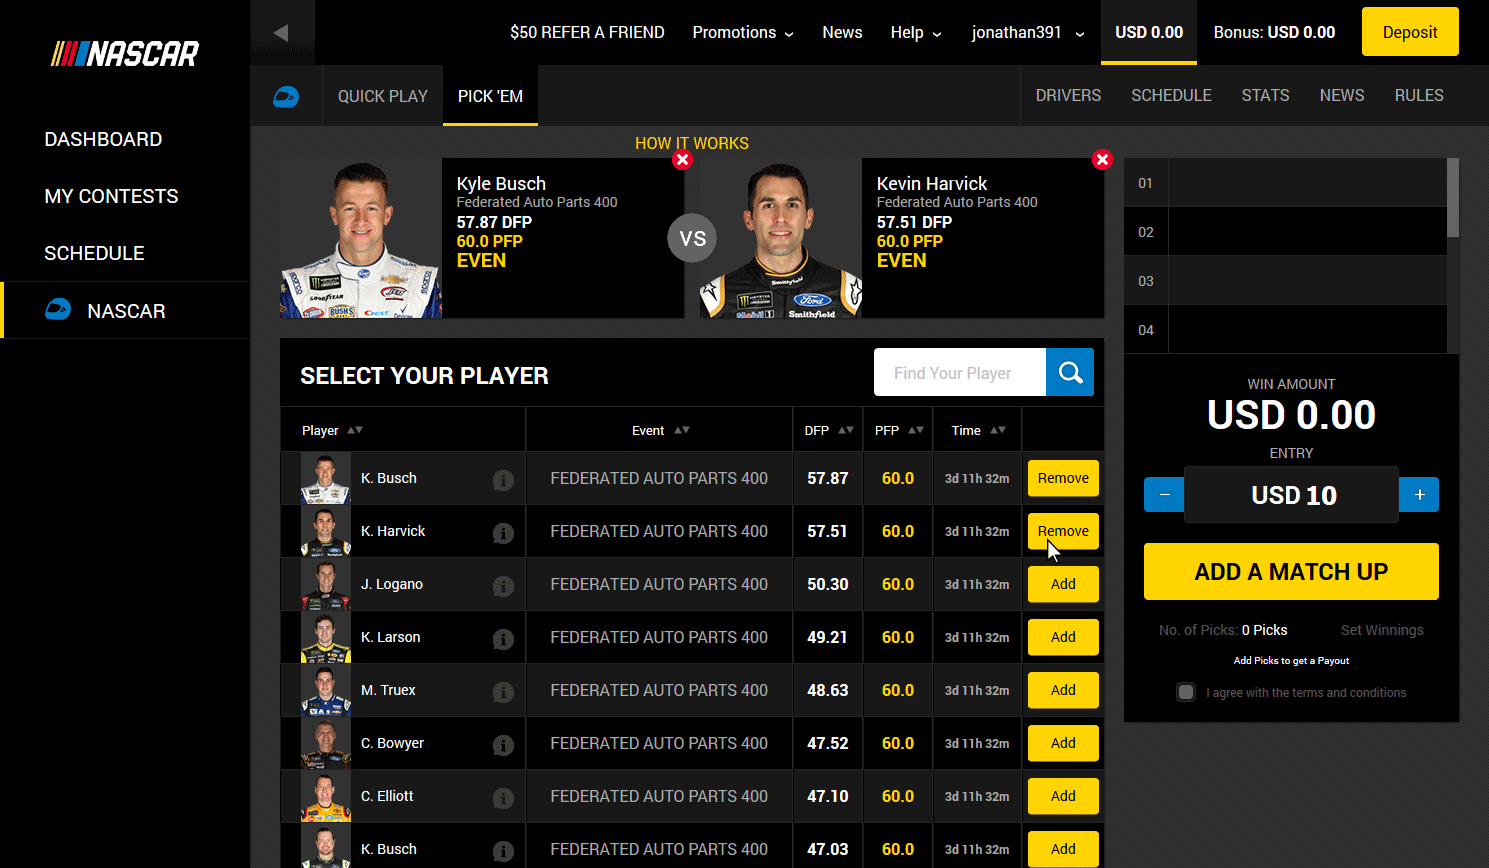This screenshot has height=868, width=1489.
Task: Click the Find Your Player search field
Action: pos(960,372)
